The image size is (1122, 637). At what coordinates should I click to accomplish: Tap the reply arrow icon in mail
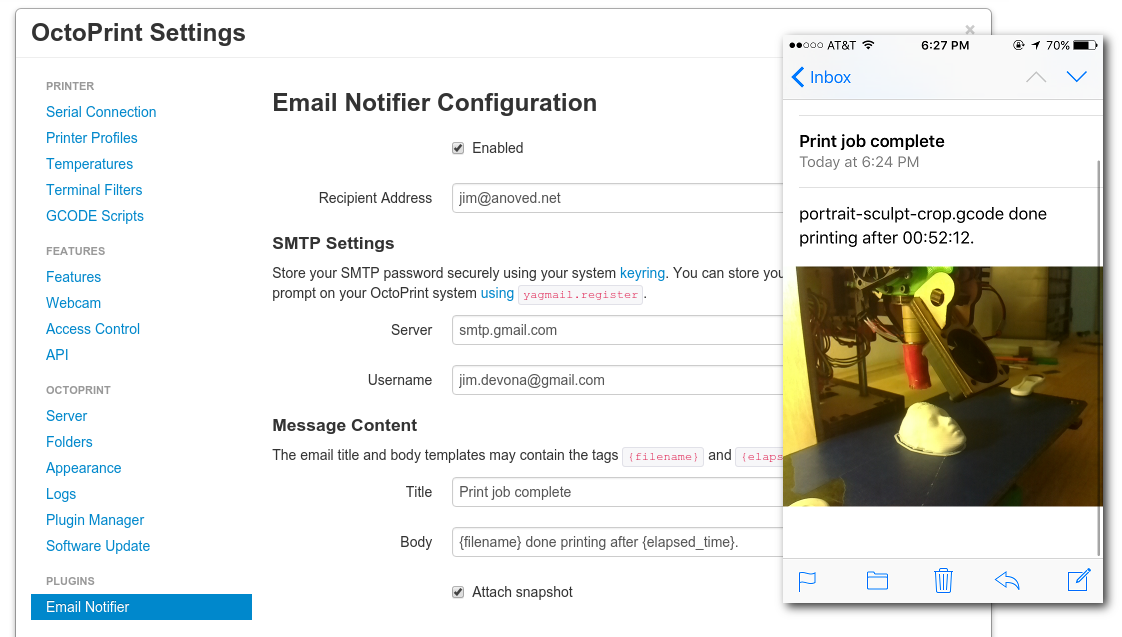point(1007,580)
